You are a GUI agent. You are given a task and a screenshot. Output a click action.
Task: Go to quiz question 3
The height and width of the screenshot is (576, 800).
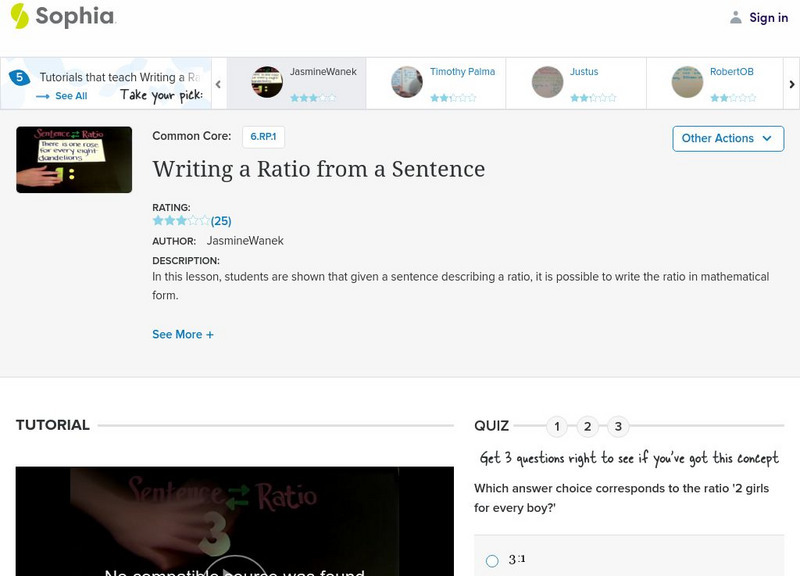[x=619, y=427]
